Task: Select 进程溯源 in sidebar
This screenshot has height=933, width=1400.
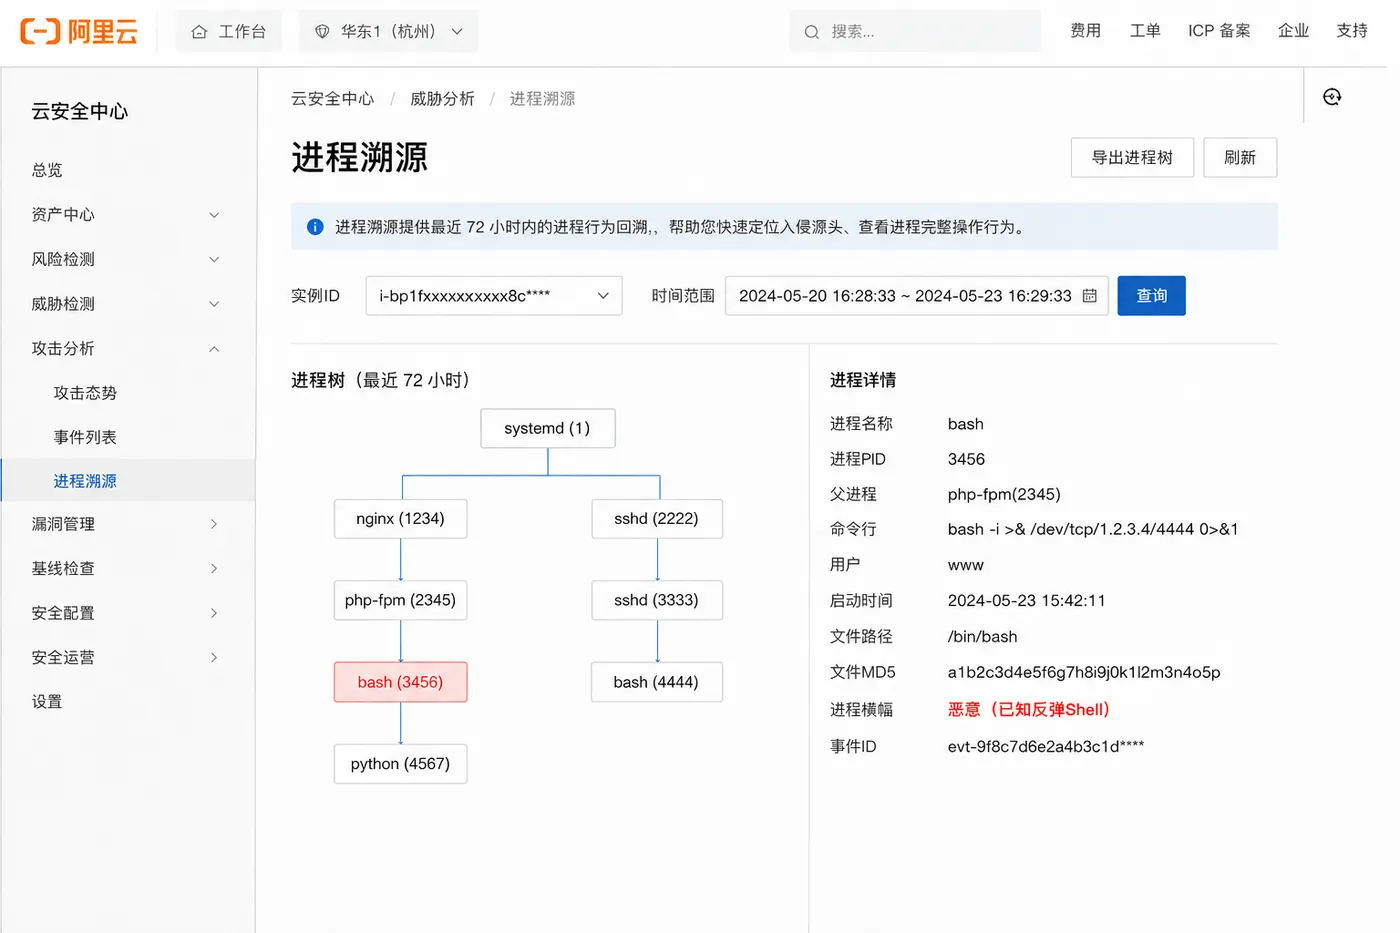Action: (128, 481)
